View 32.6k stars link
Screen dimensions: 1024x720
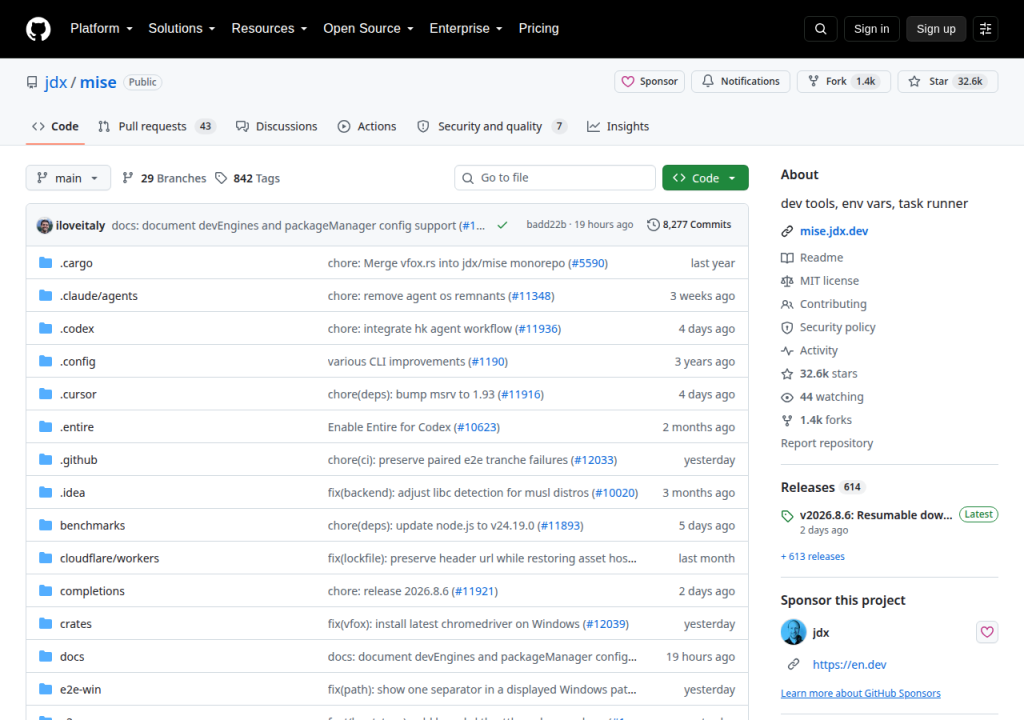point(819,374)
